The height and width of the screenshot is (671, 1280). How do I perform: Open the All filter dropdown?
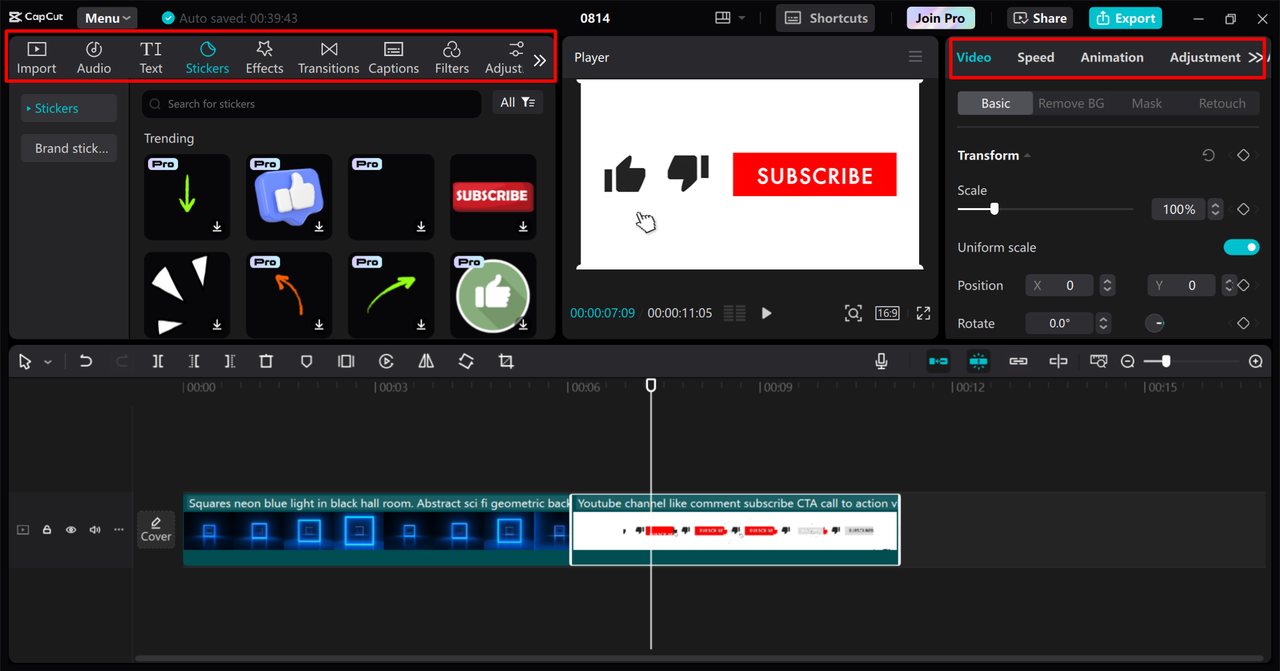(x=518, y=102)
